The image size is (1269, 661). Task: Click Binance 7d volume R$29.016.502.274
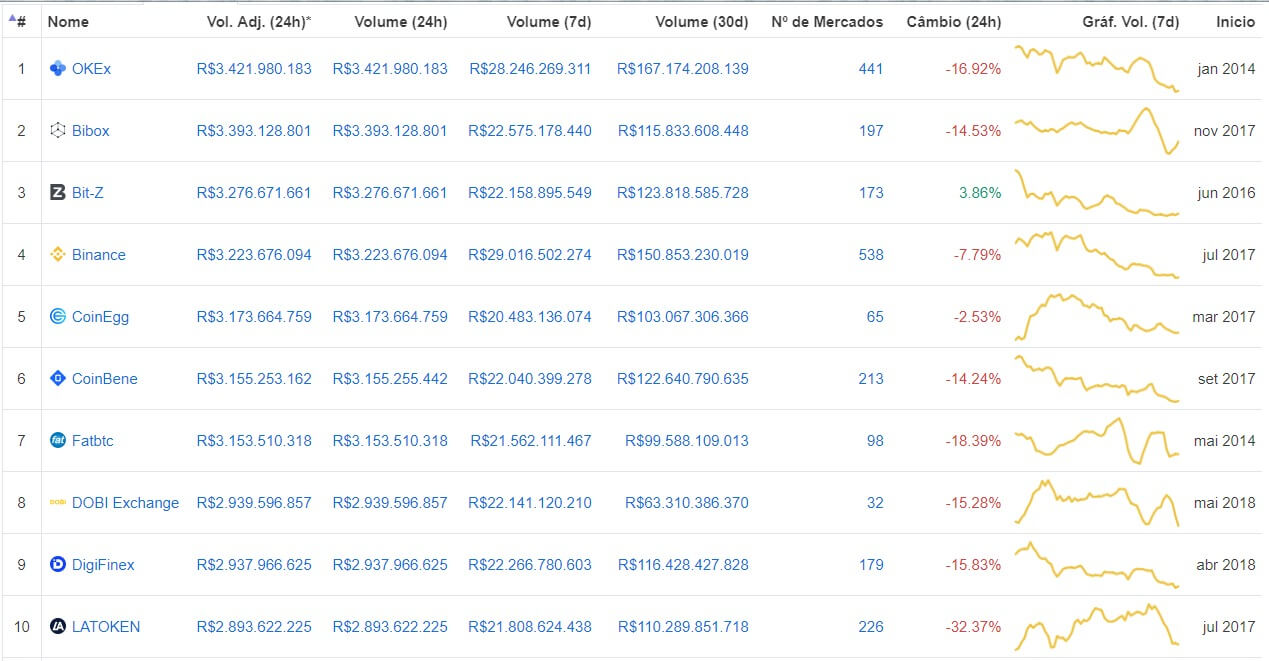530,254
